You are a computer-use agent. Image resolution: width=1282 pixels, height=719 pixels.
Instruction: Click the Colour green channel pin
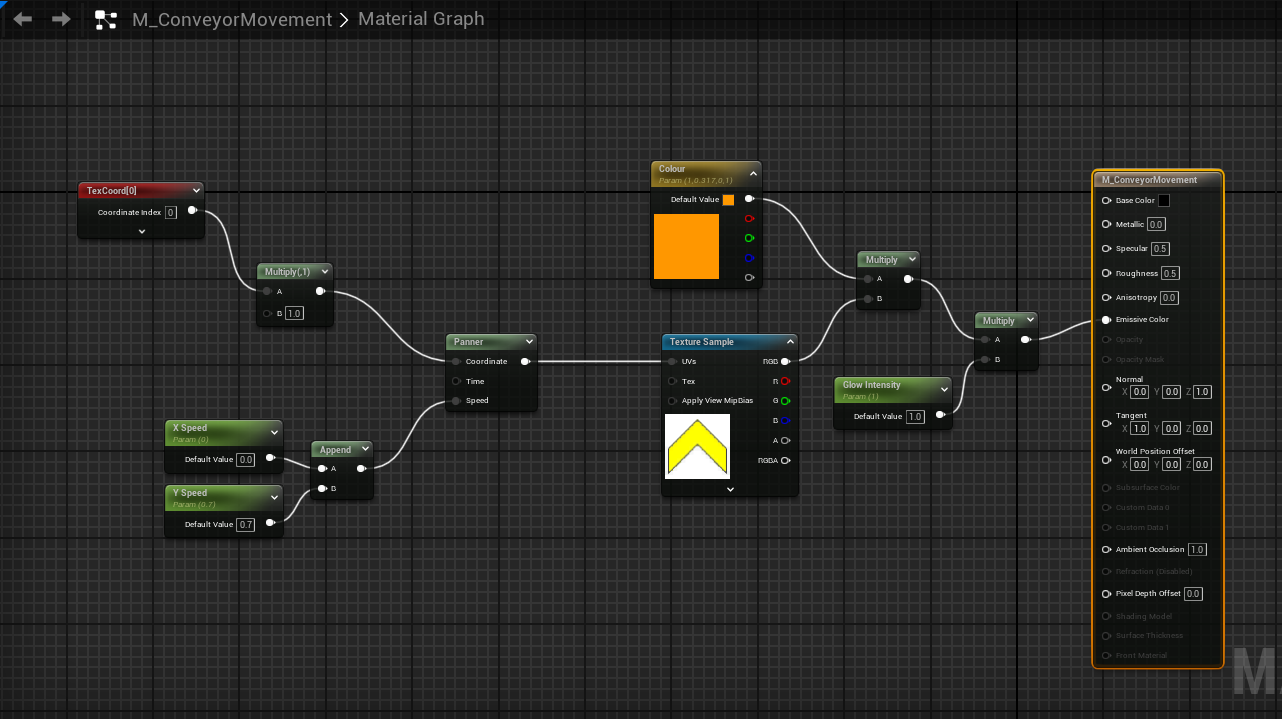[749, 238]
